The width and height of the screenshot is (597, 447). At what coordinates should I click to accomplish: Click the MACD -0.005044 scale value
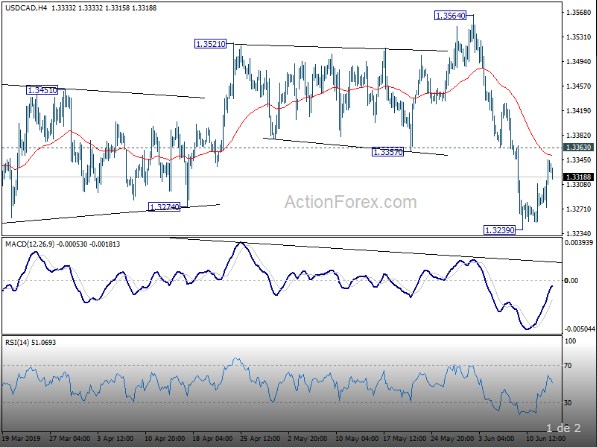(x=579, y=329)
